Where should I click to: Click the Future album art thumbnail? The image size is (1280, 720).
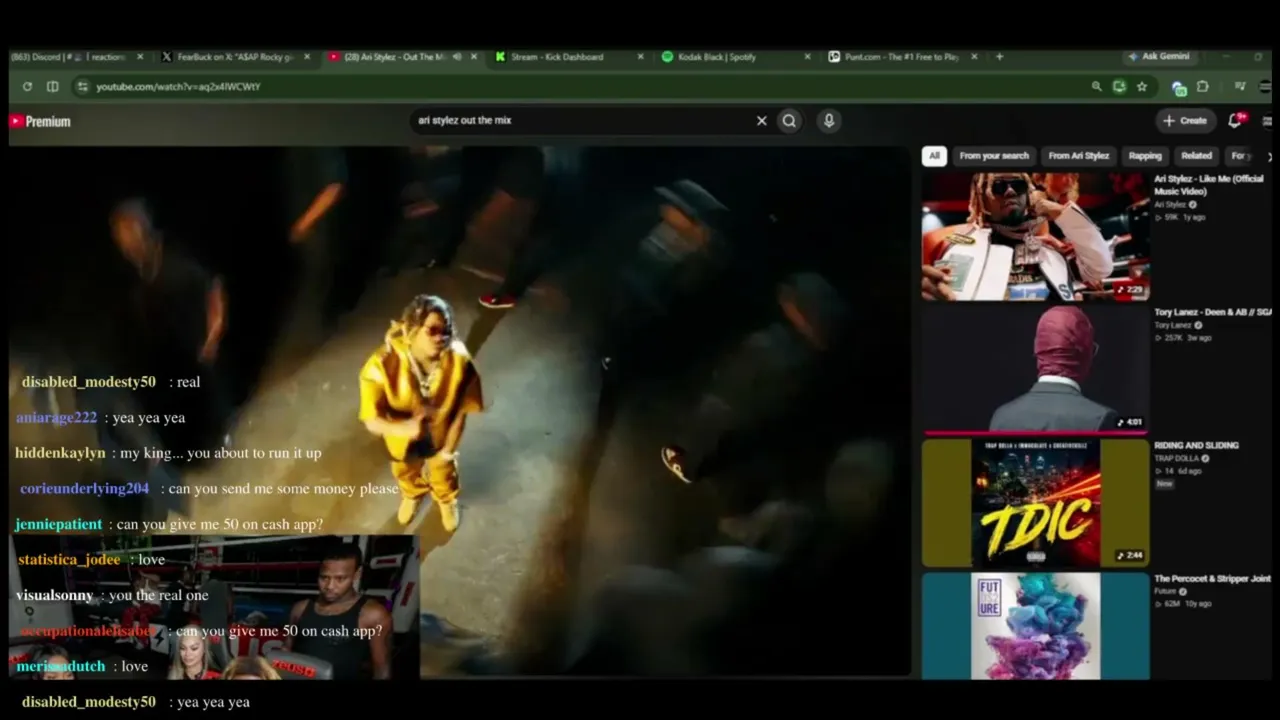(x=1035, y=626)
